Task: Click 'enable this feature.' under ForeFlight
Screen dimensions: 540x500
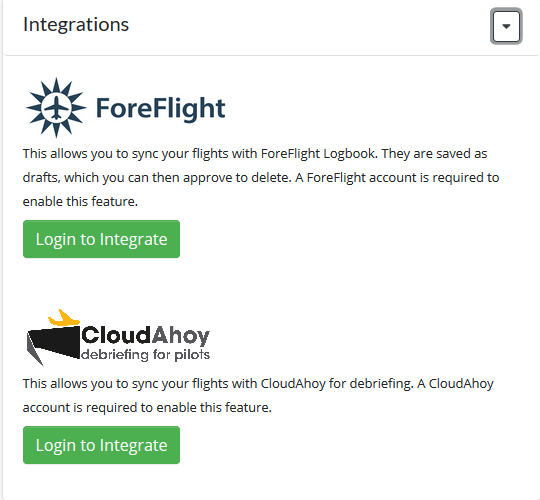Action: pyautogui.click(x=80, y=201)
